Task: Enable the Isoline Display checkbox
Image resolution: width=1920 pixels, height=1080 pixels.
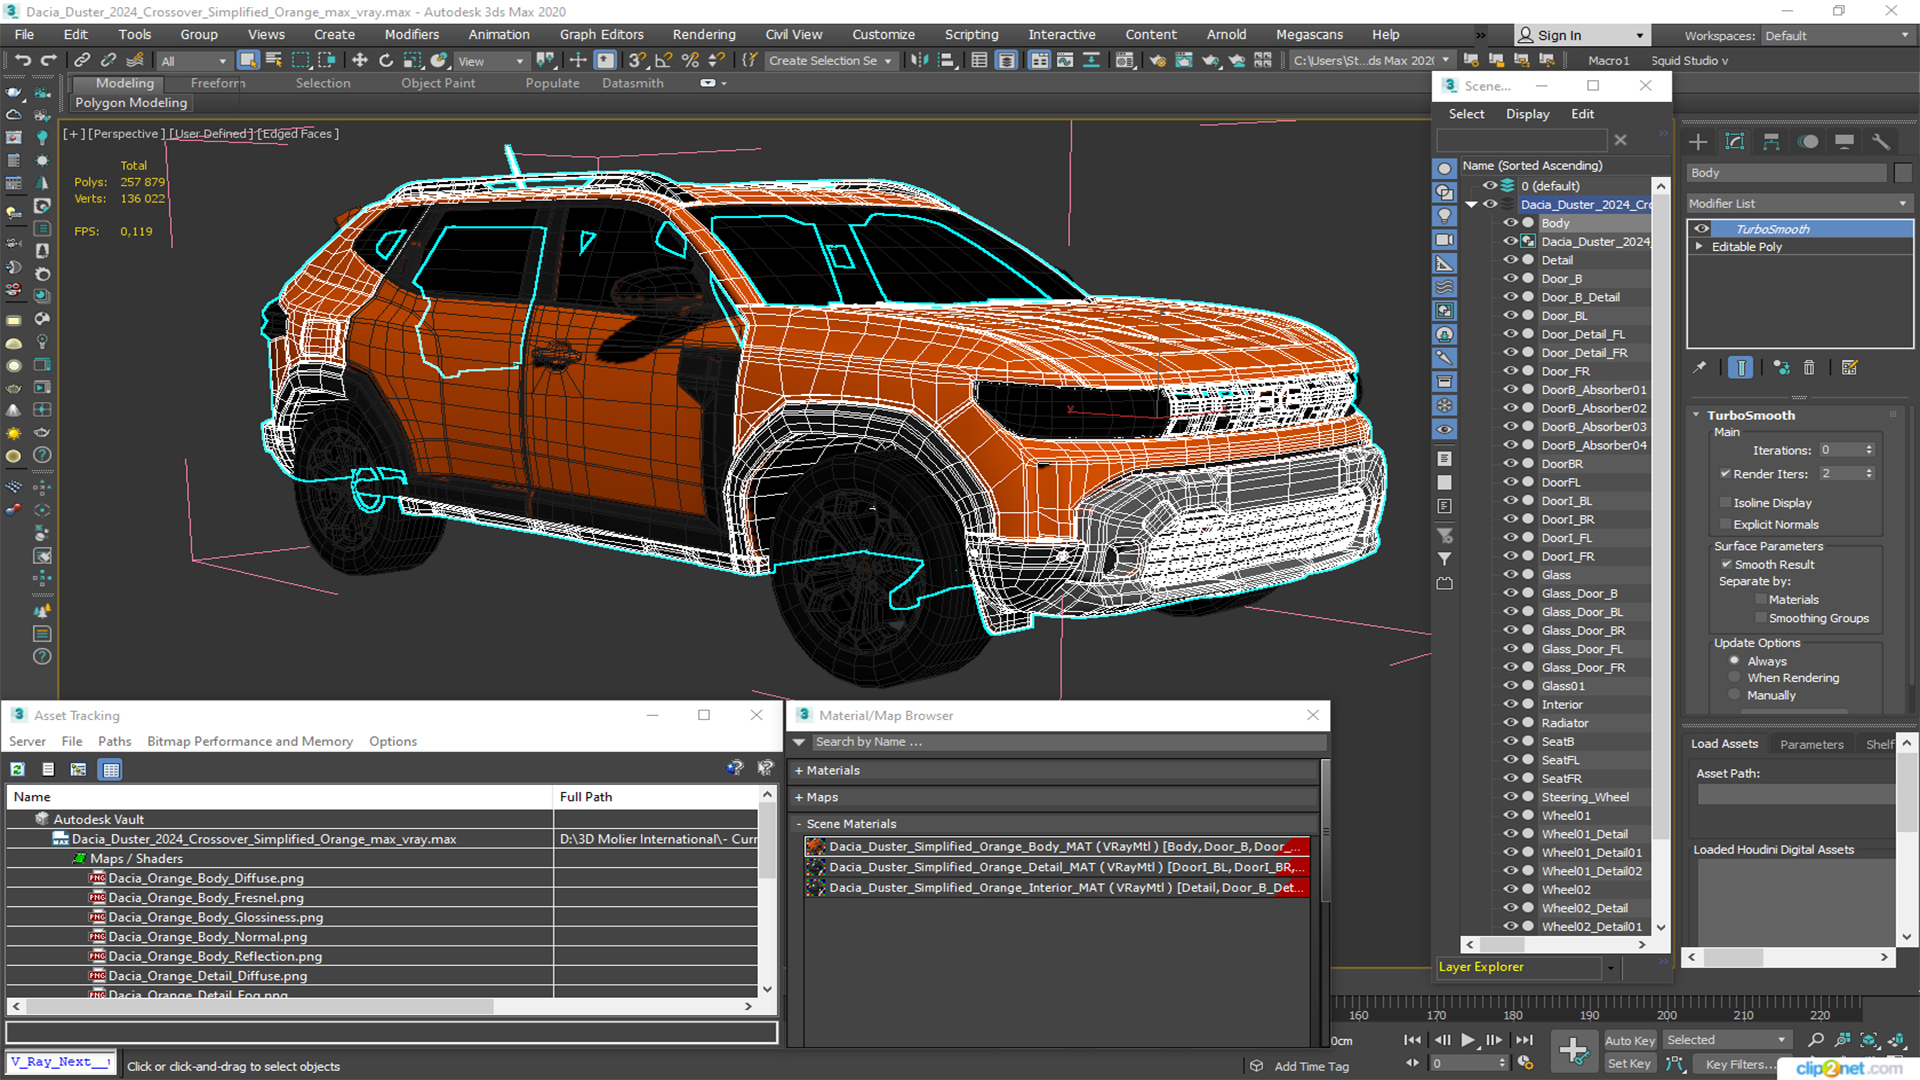Action: point(1725,503)
